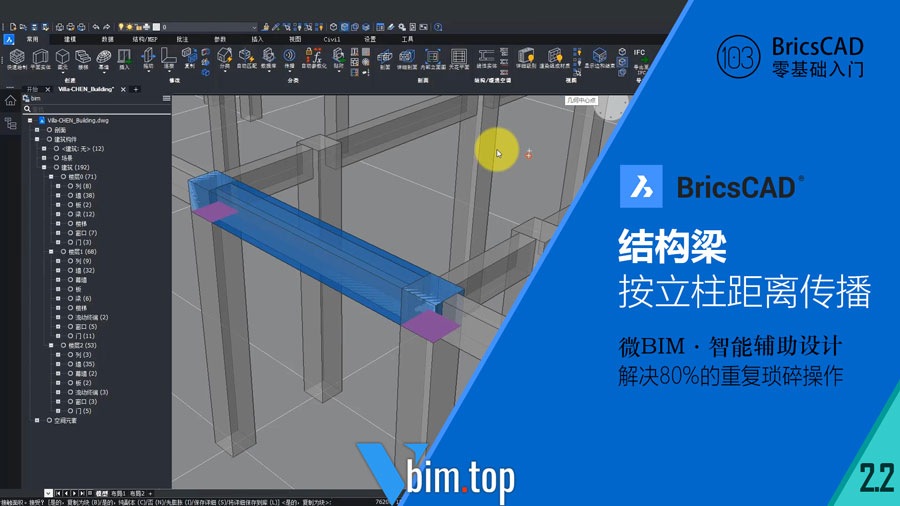
Task: Click the 快速绘制 quick draw tool
Action: pyautogui.click(x=17, y=58)
